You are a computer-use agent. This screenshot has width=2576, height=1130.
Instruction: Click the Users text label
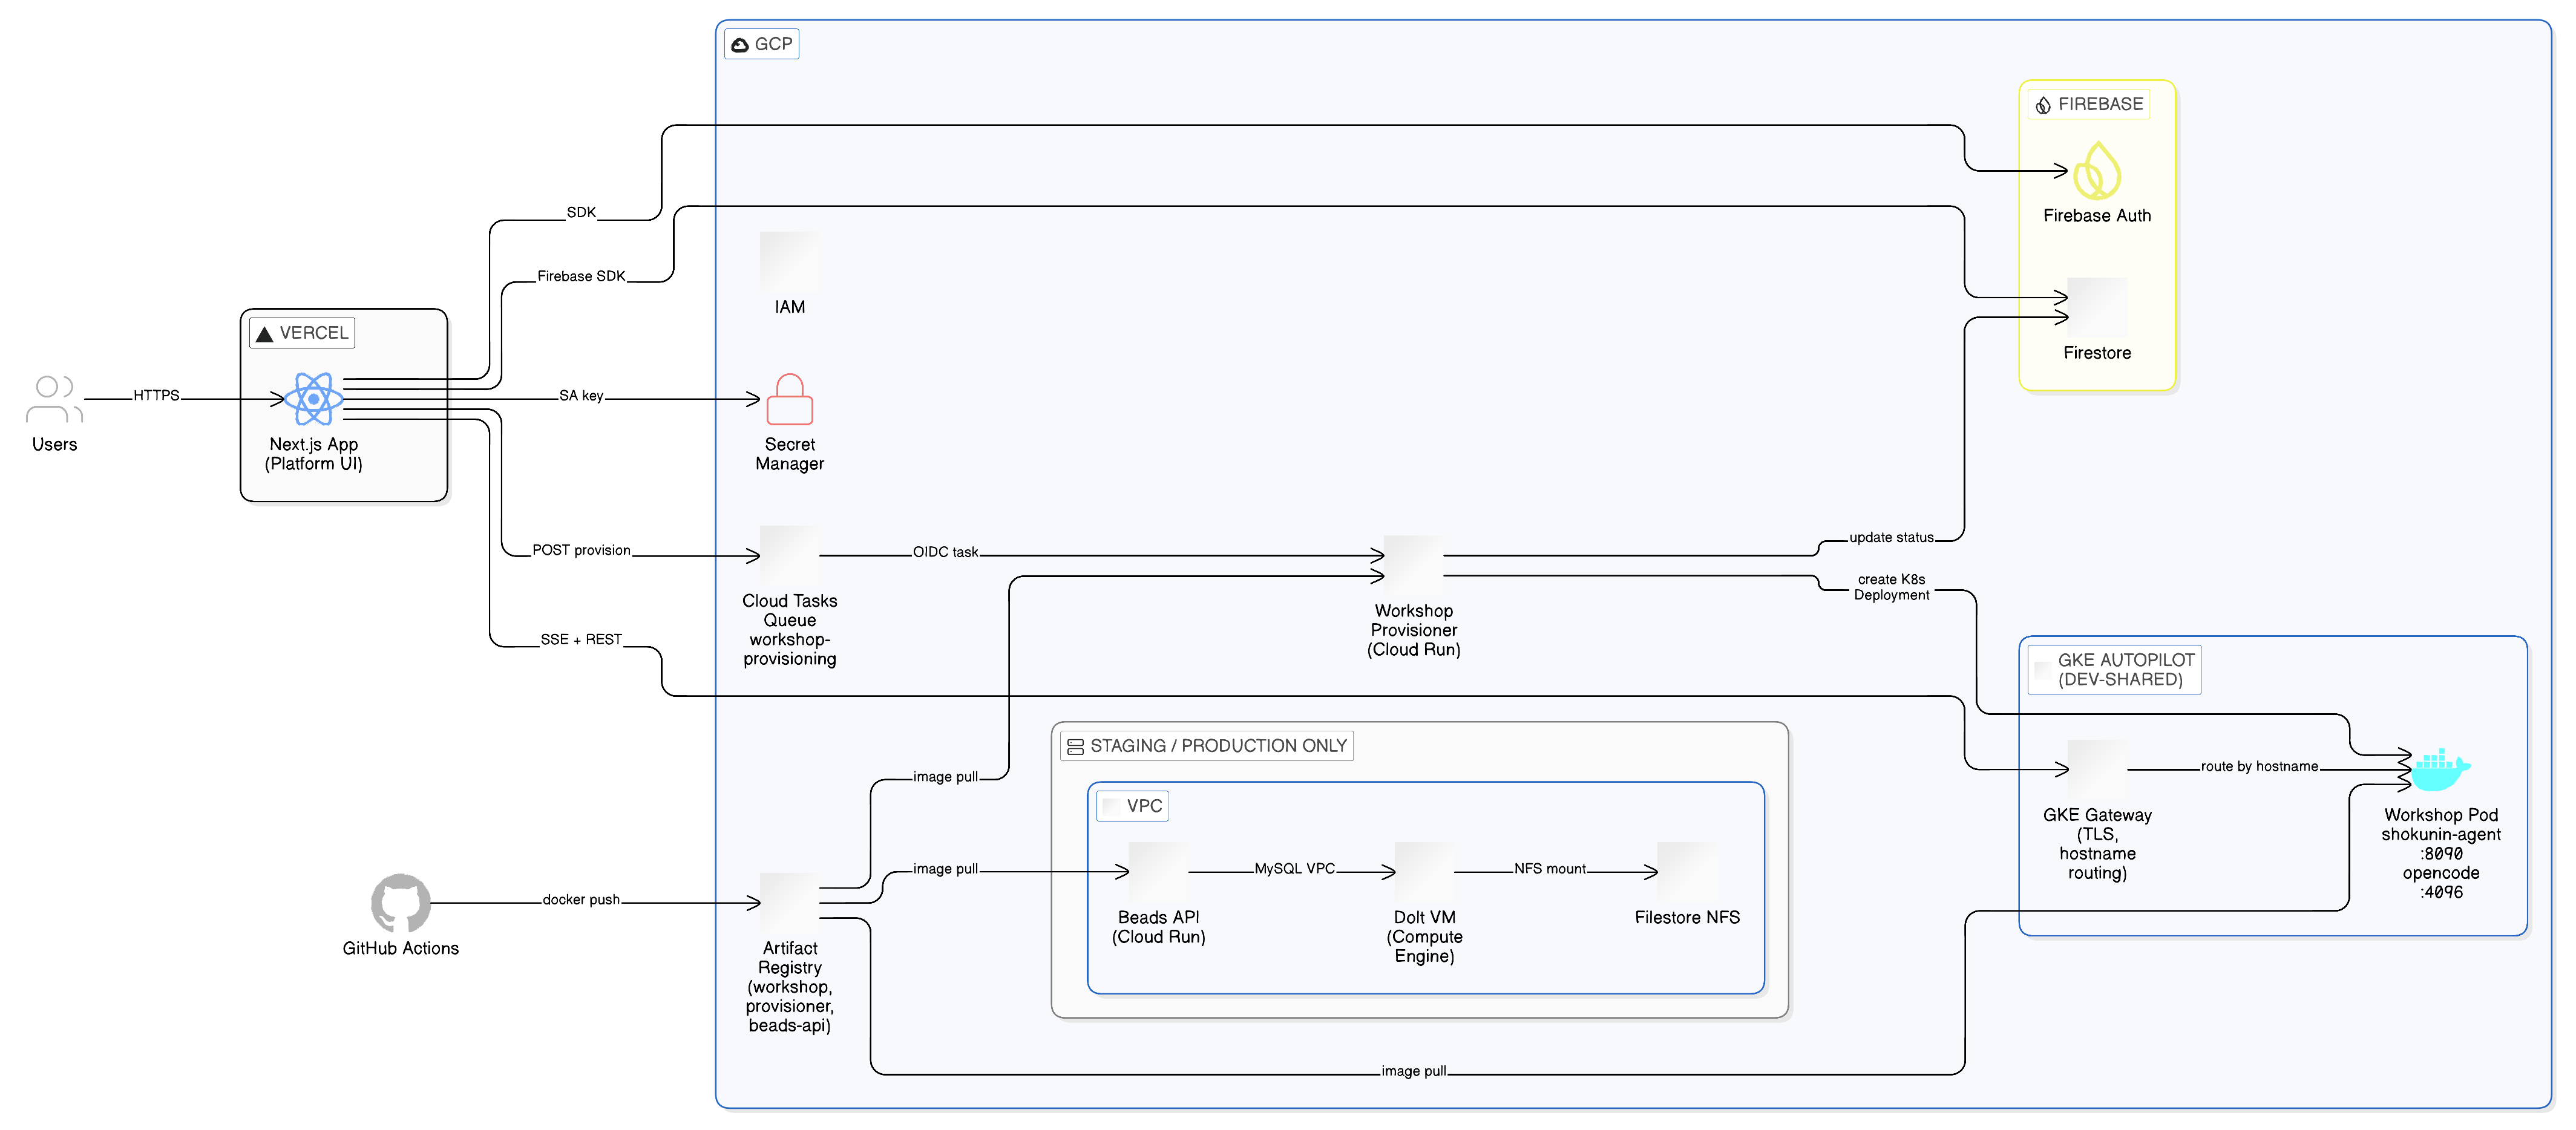pos(54,444)
